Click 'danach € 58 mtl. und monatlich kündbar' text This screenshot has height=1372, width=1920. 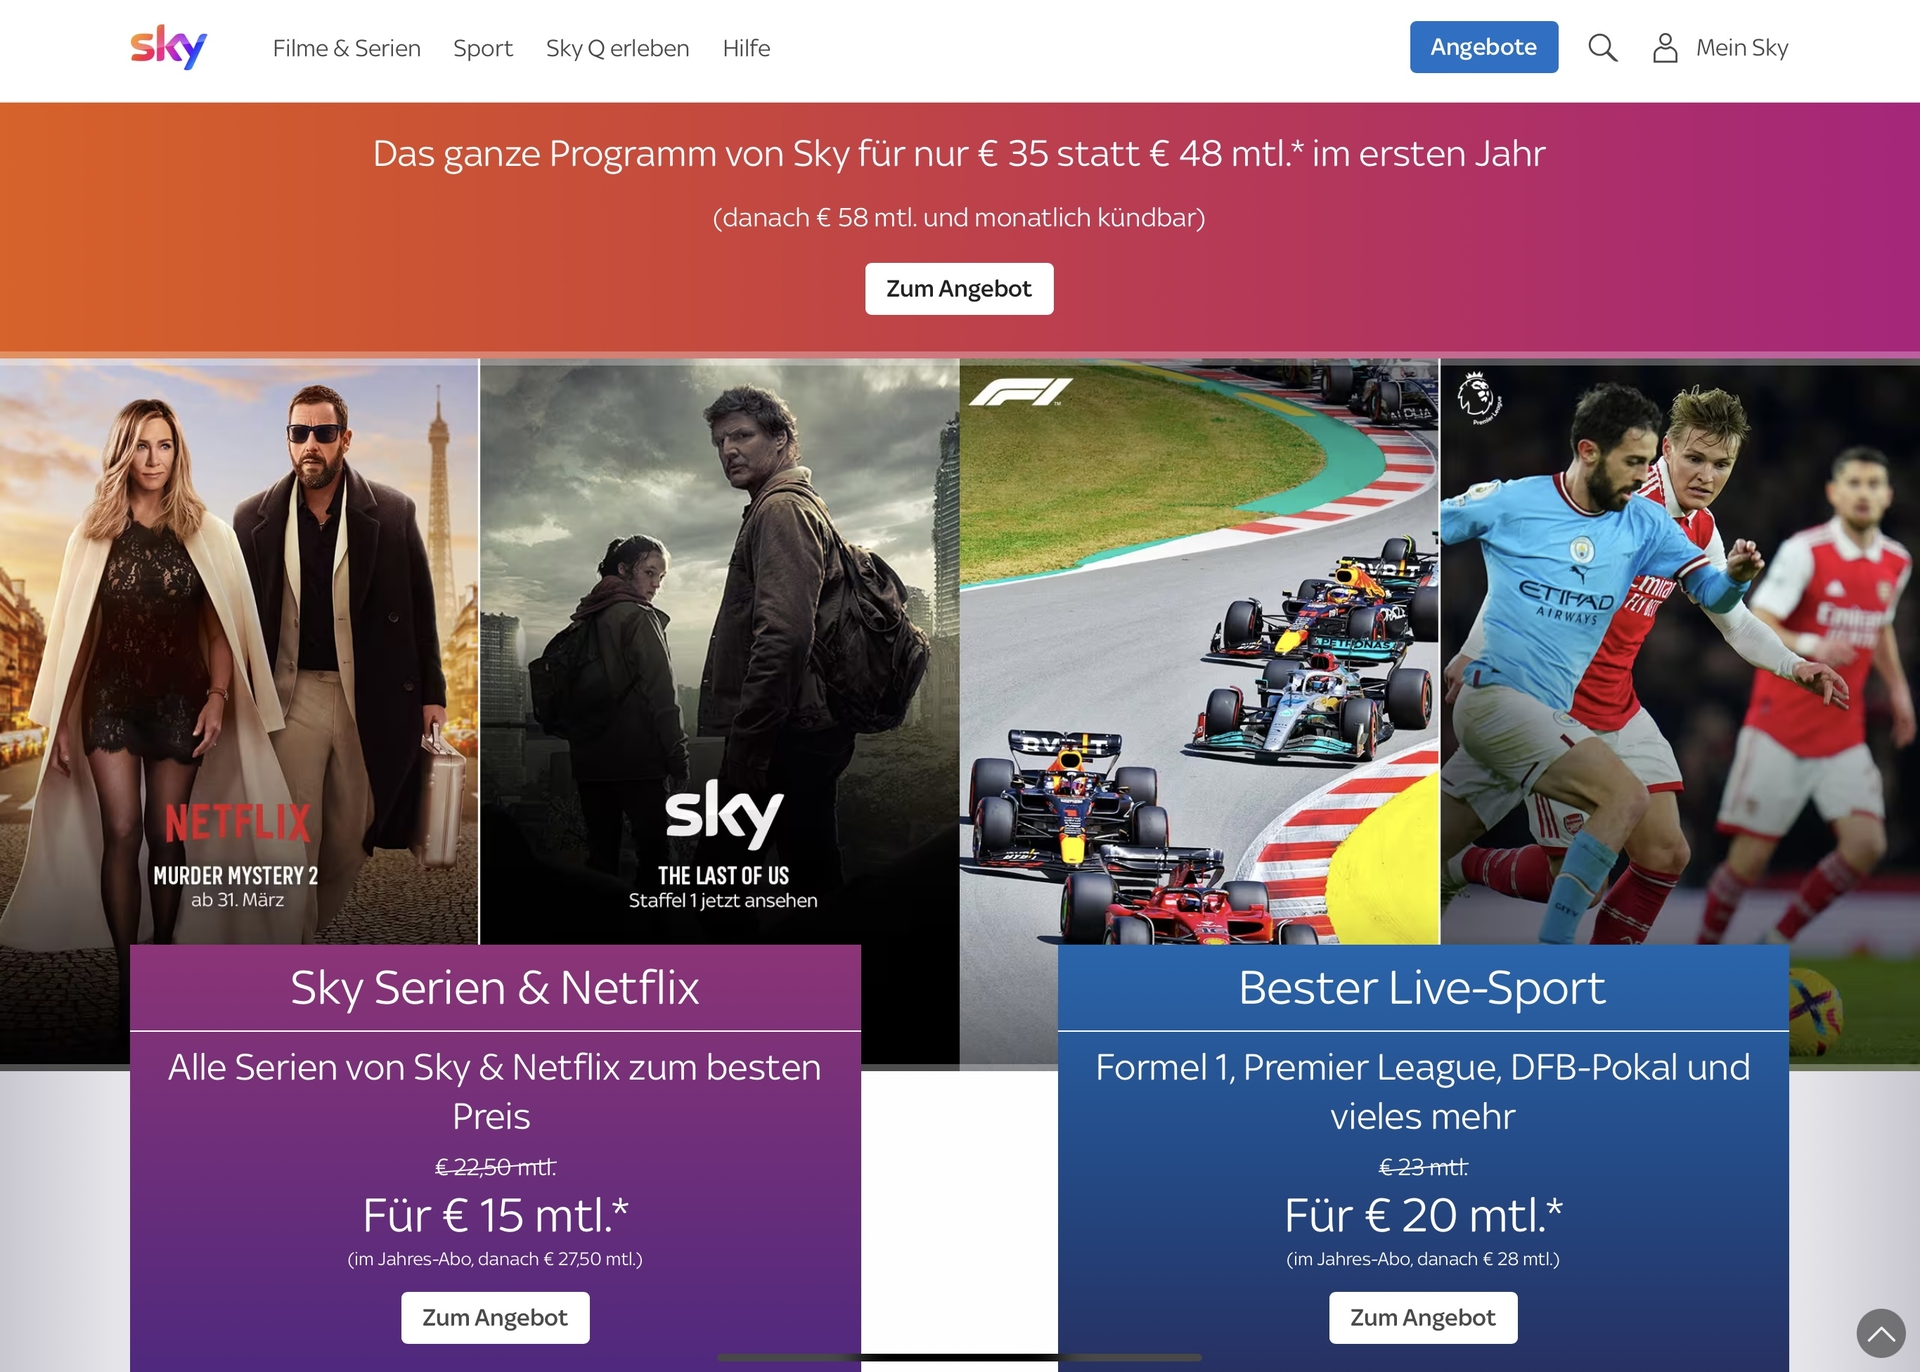[x=959, y=218]
